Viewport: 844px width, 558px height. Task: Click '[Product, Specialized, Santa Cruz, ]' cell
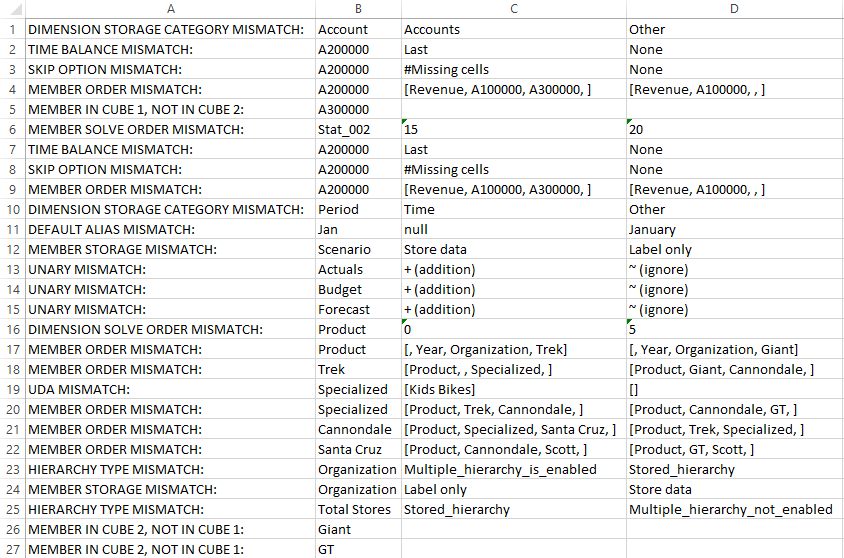pyautogui.click(x=514, y=429)
